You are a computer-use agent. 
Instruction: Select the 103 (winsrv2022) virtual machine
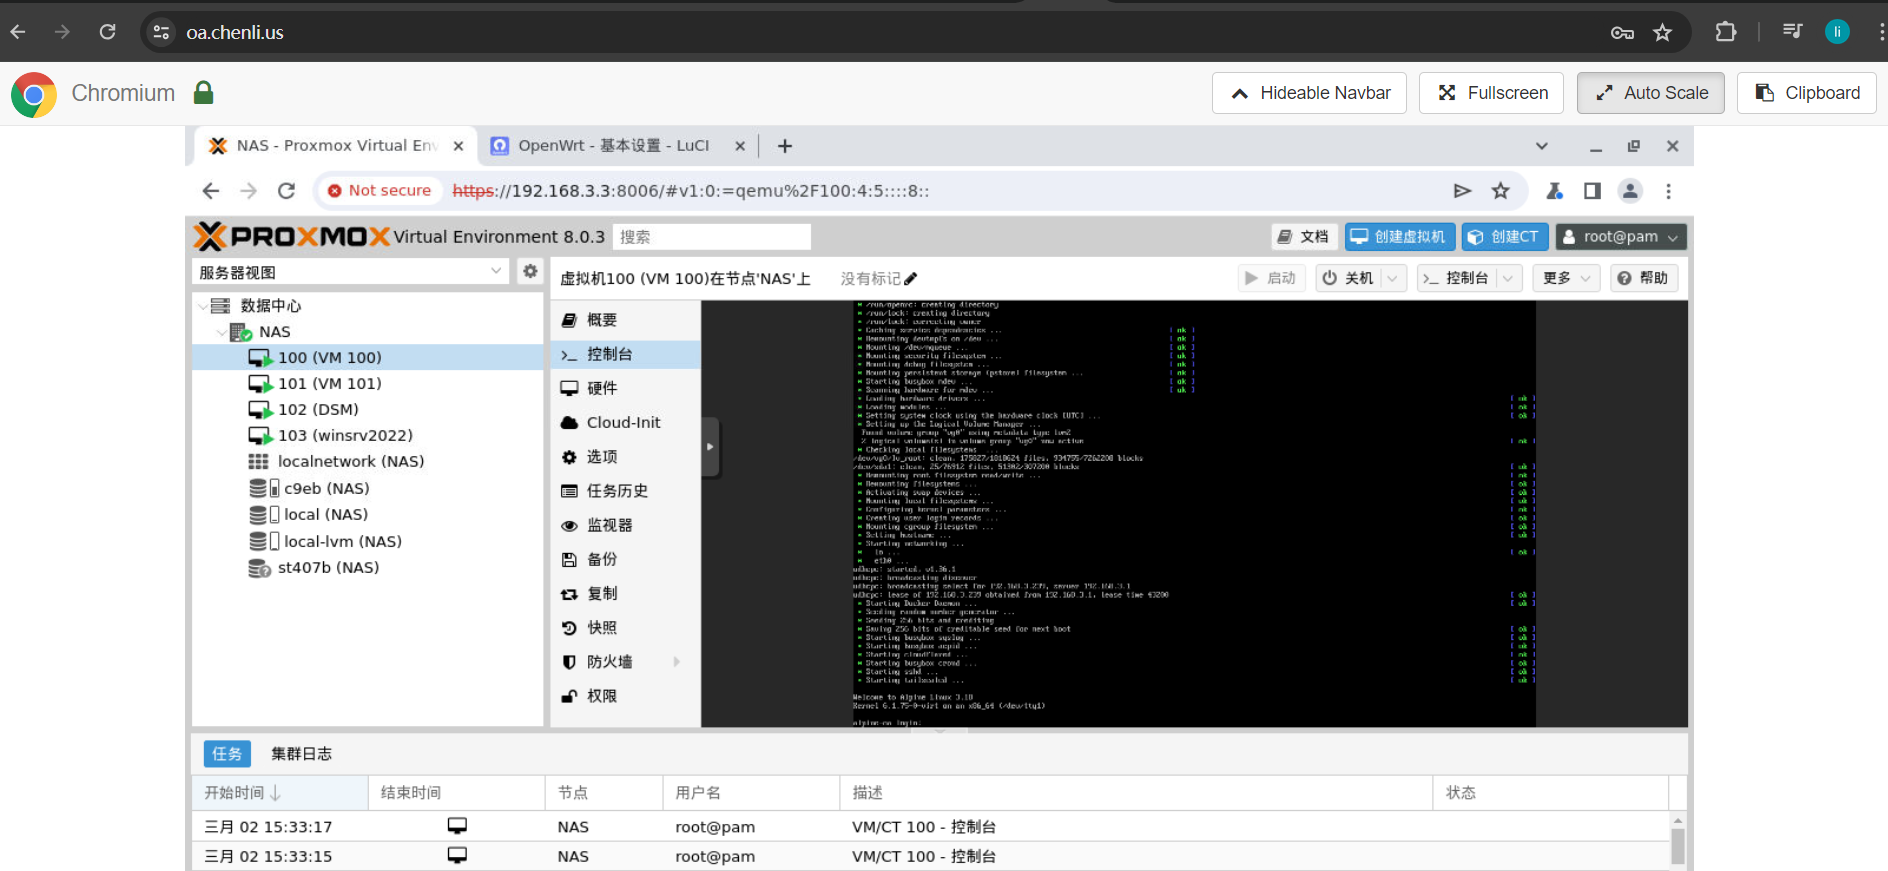(x=367, y=435)
